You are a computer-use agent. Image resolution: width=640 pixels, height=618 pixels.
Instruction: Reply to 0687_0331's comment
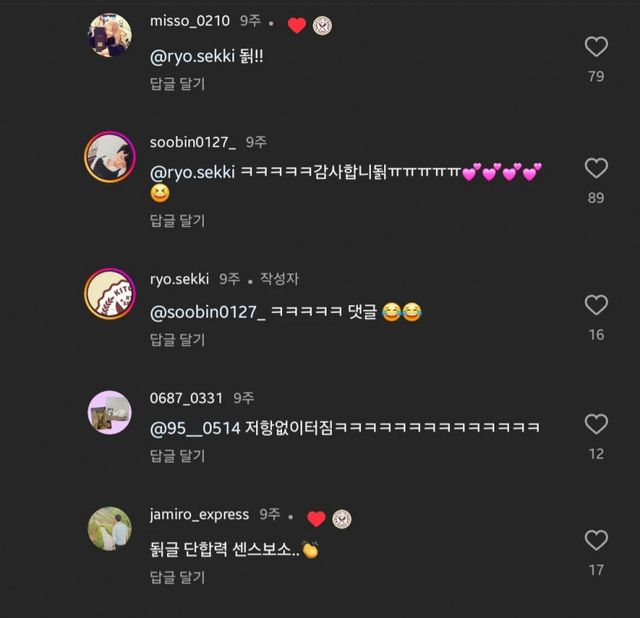(x=177, y=456)
